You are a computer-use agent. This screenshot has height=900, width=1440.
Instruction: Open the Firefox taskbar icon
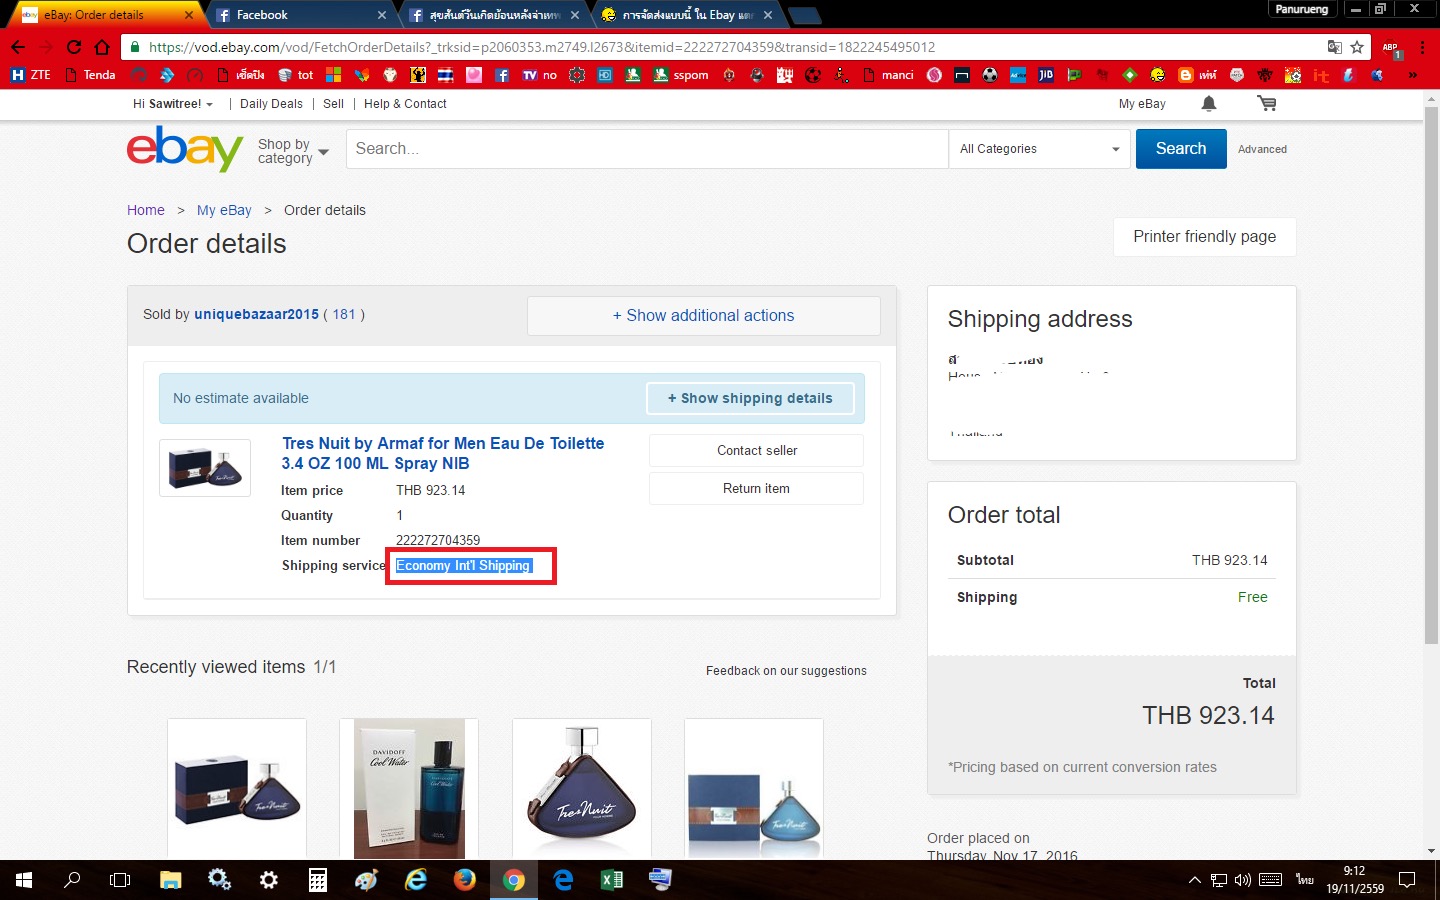[x=465, y=880]
